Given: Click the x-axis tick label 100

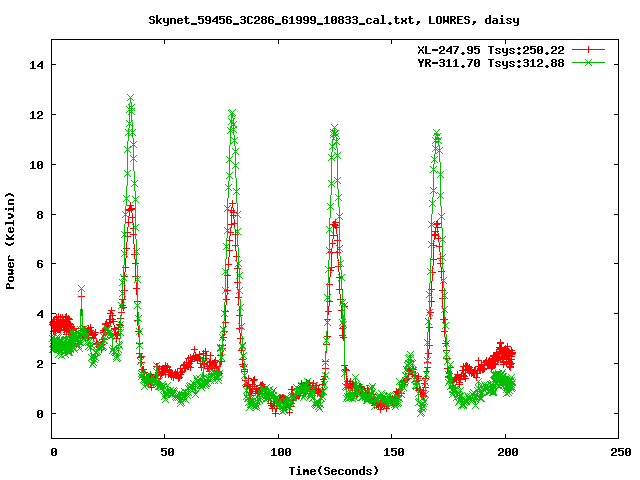Looking at the screenshot, I should 281,452.
